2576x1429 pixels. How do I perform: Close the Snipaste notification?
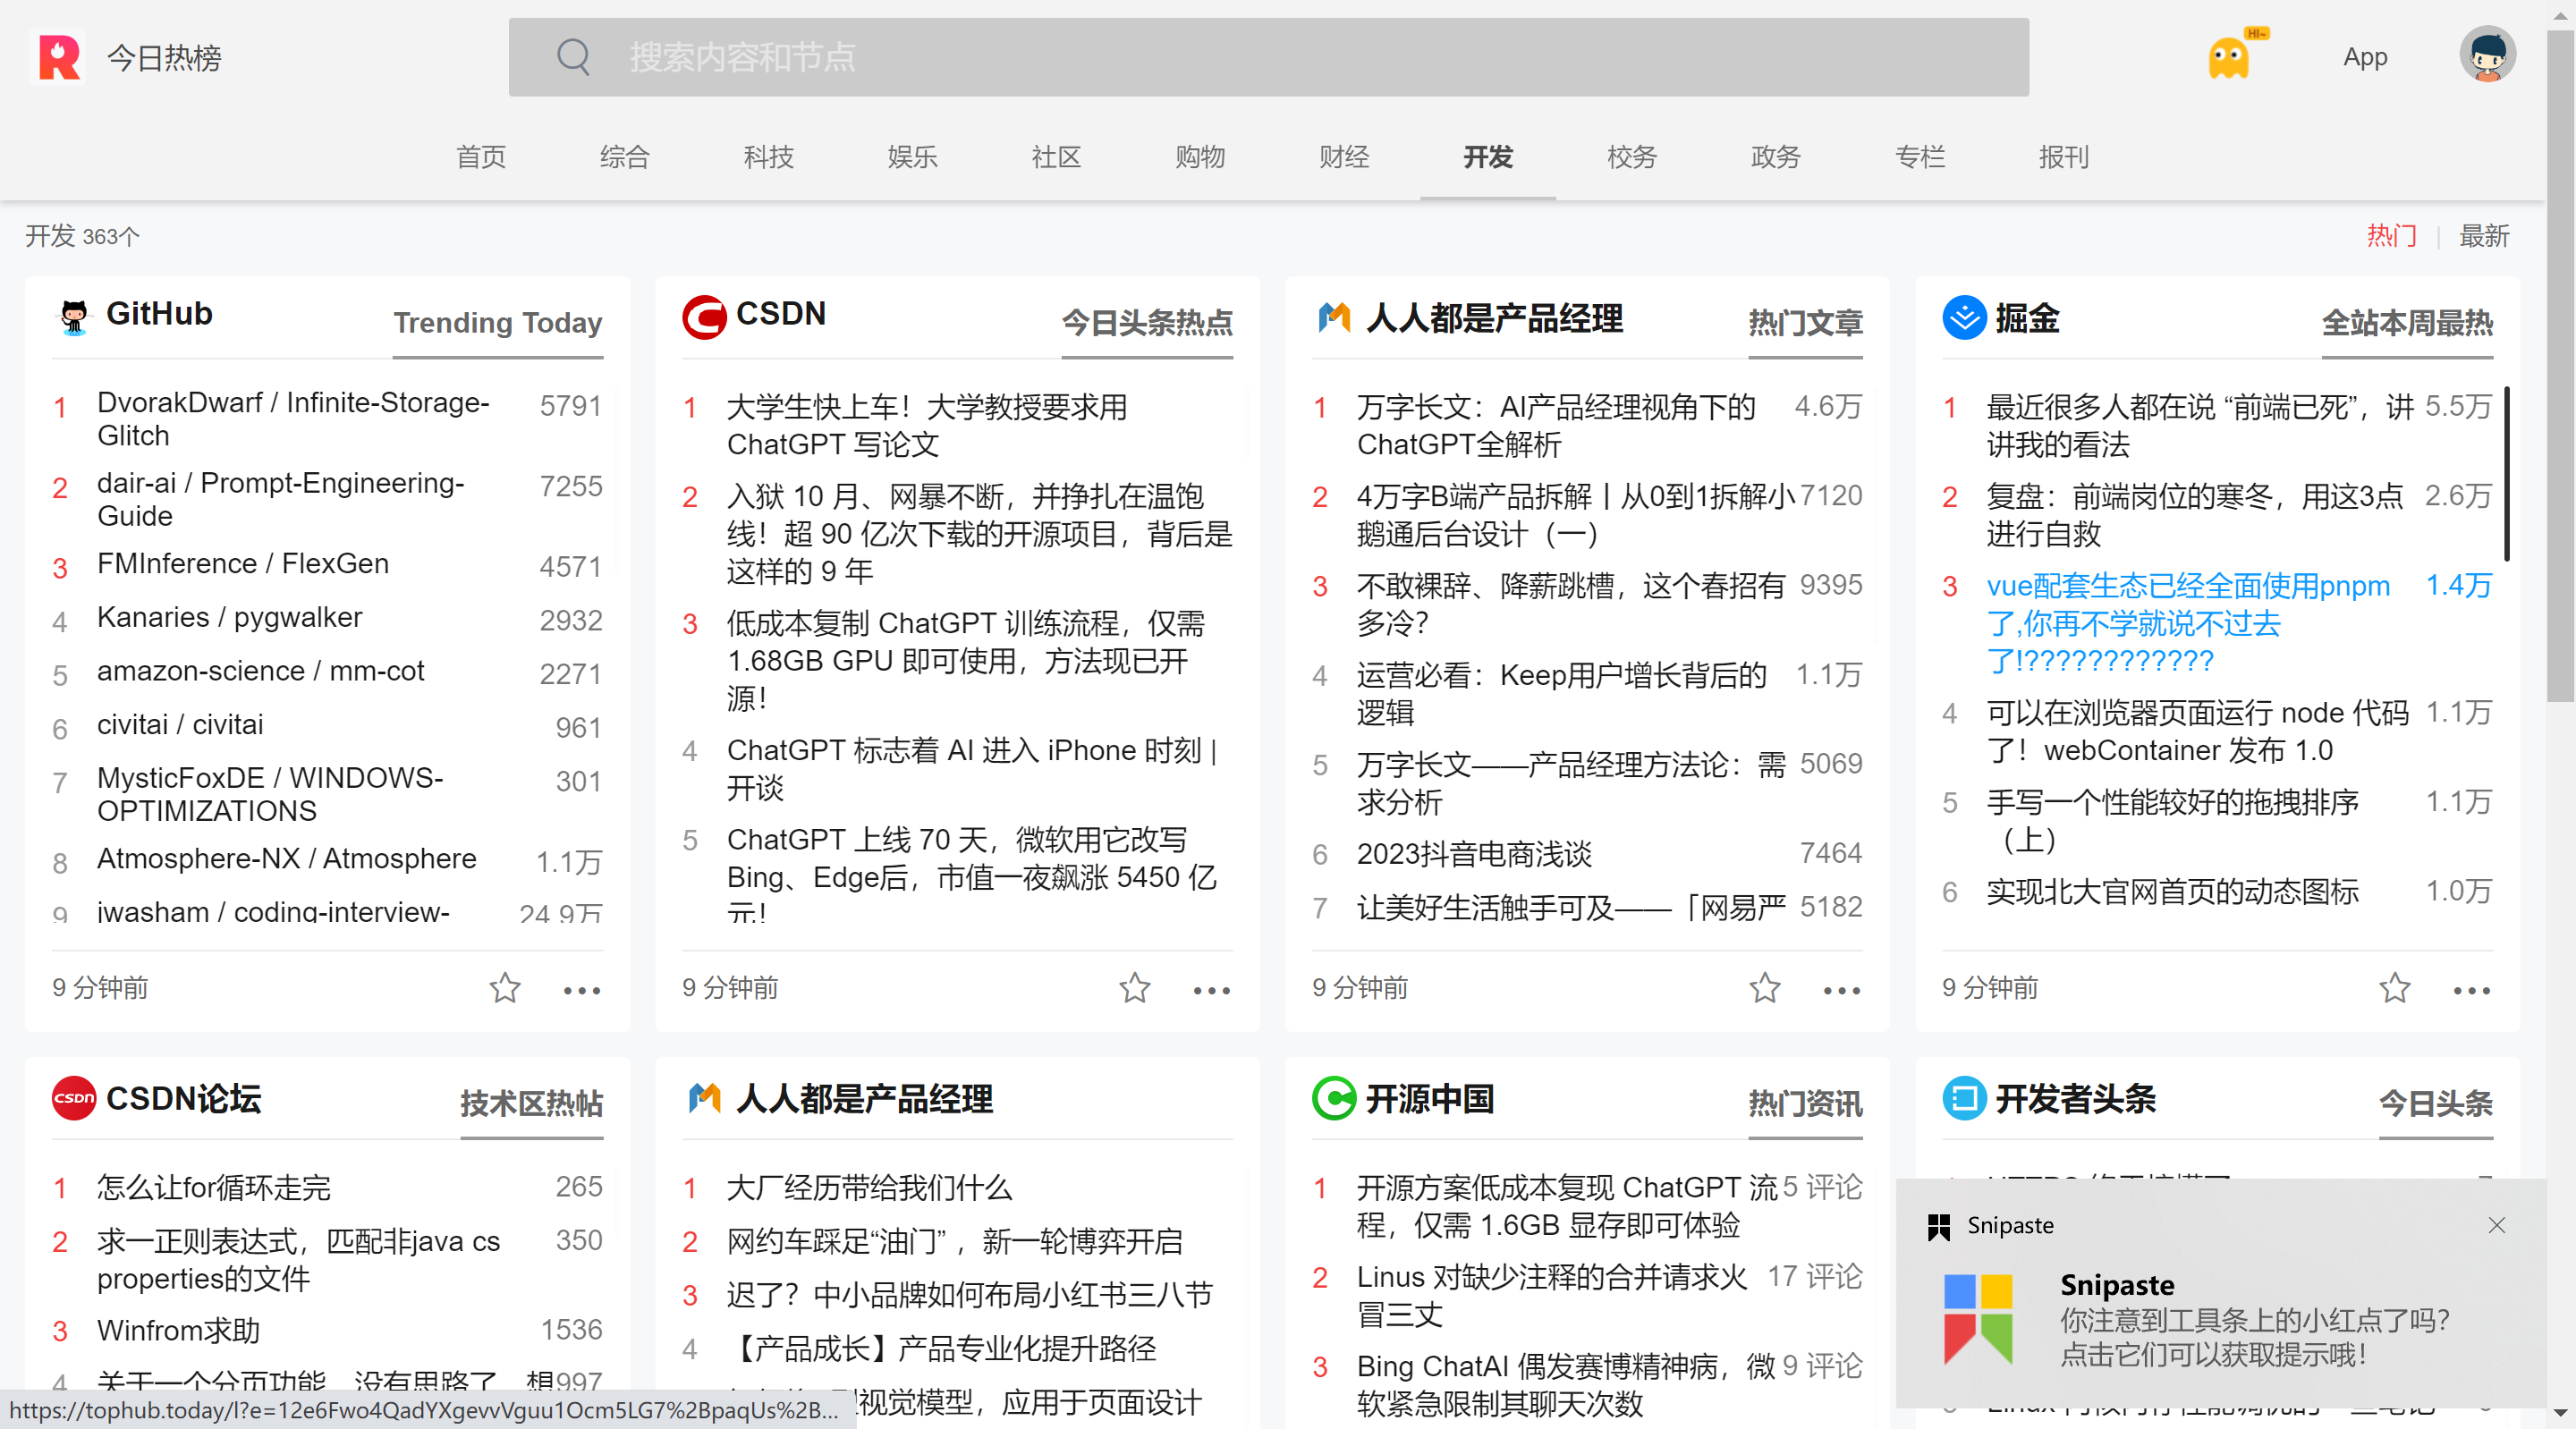point(2497,1225)
